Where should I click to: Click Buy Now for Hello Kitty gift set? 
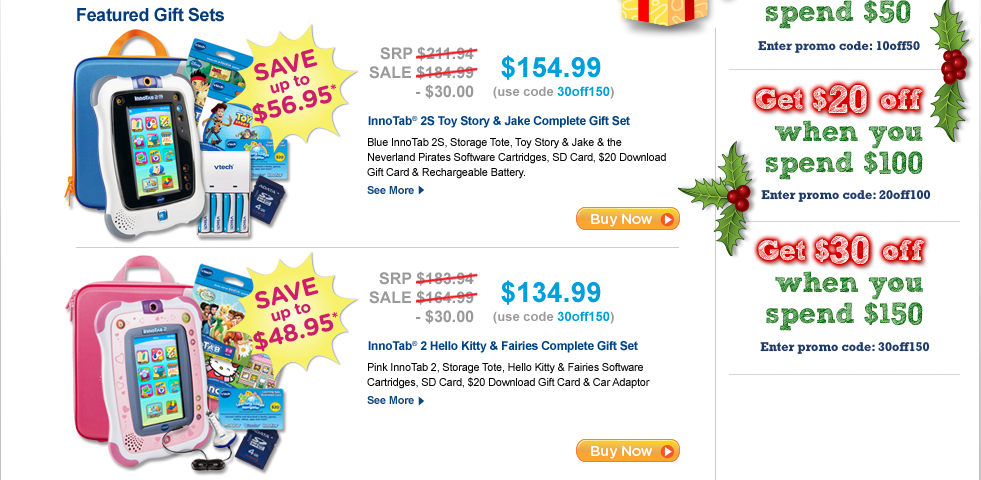point(628,451)
